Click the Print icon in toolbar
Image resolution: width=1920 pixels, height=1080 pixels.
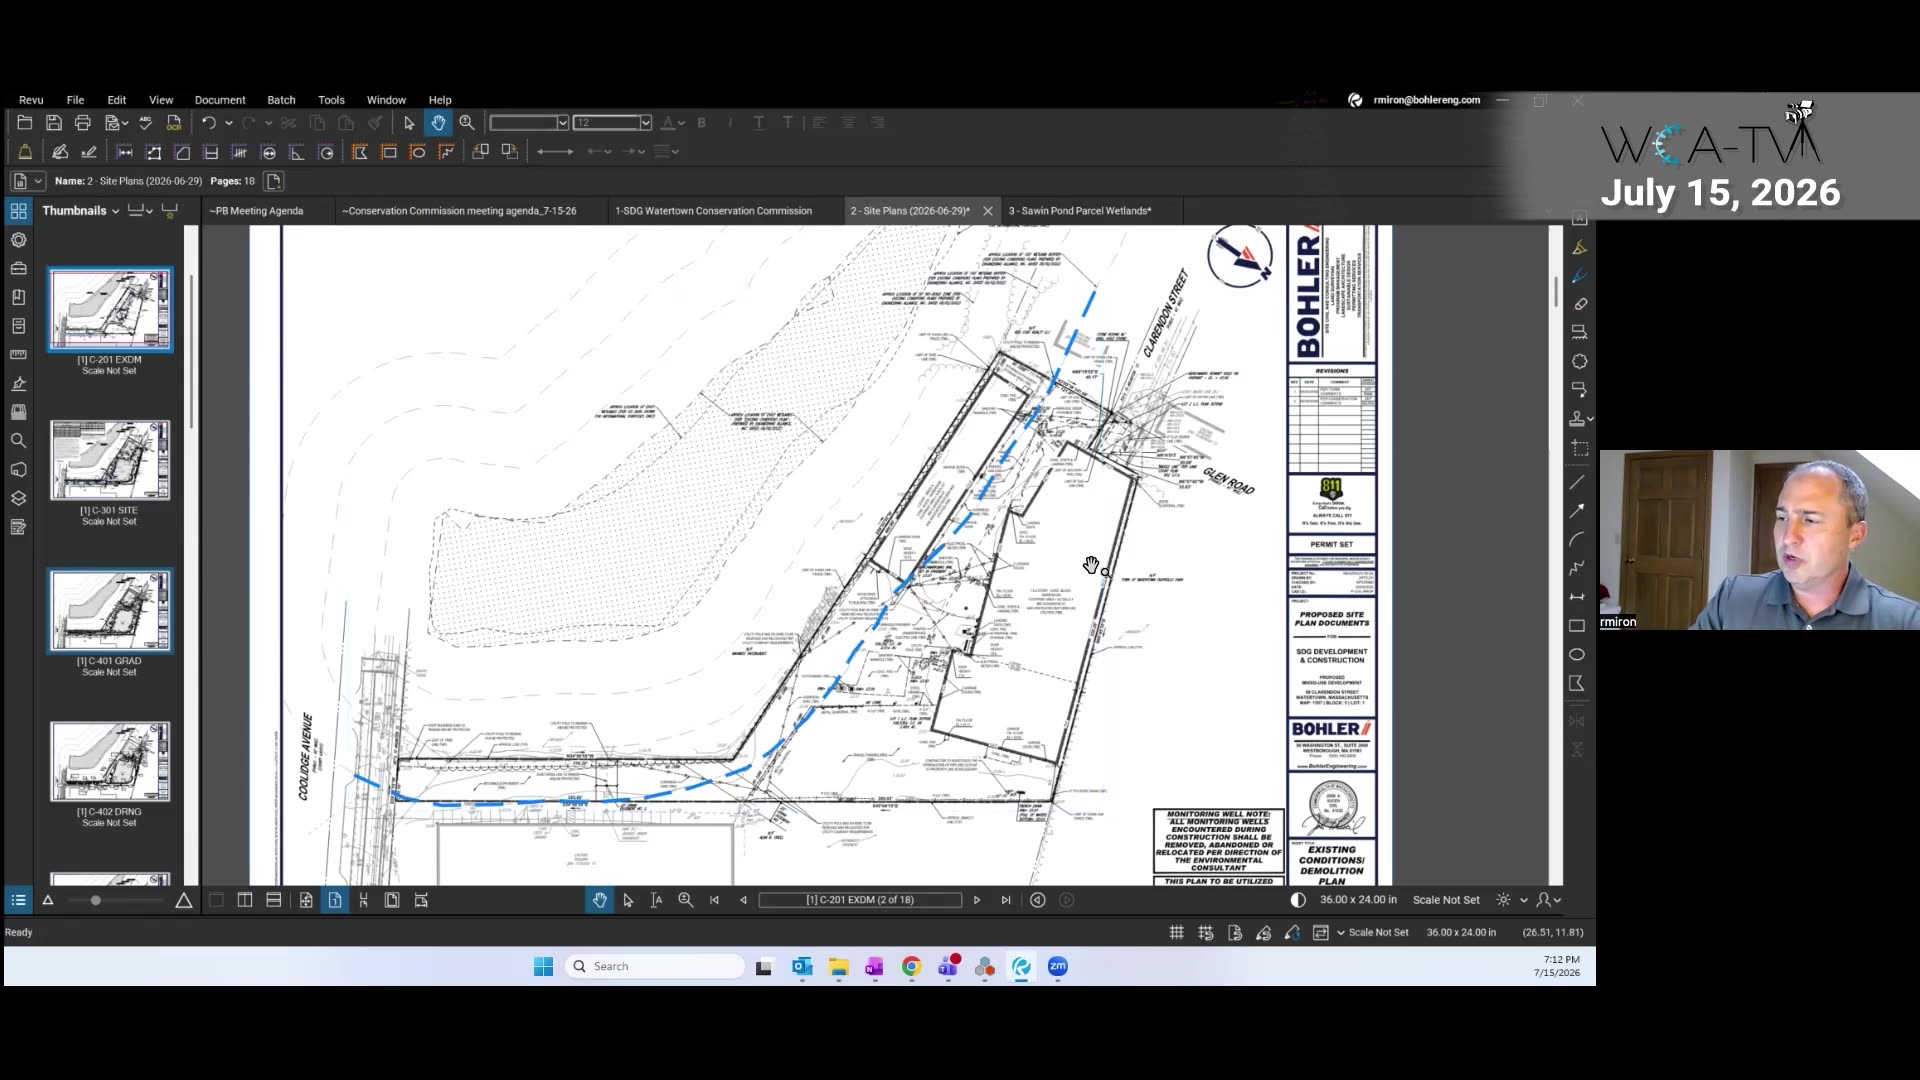pyautogui.click(x=83, y=122)
